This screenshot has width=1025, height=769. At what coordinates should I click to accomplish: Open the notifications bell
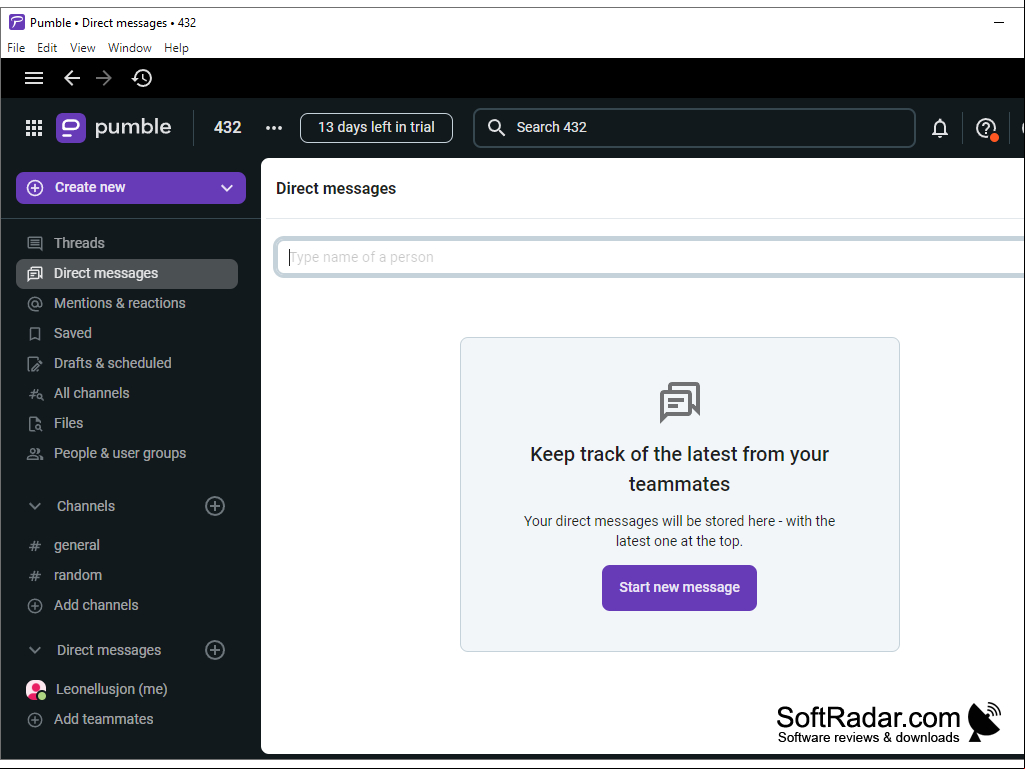coord(940,128)
